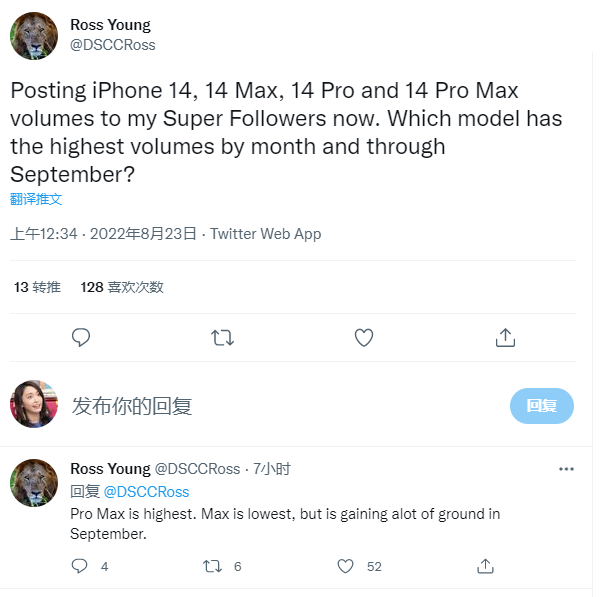The width and height of the screenshot is (600, 597).
Task: Open the 13 转推 retweets list
Action: (37, 287)
